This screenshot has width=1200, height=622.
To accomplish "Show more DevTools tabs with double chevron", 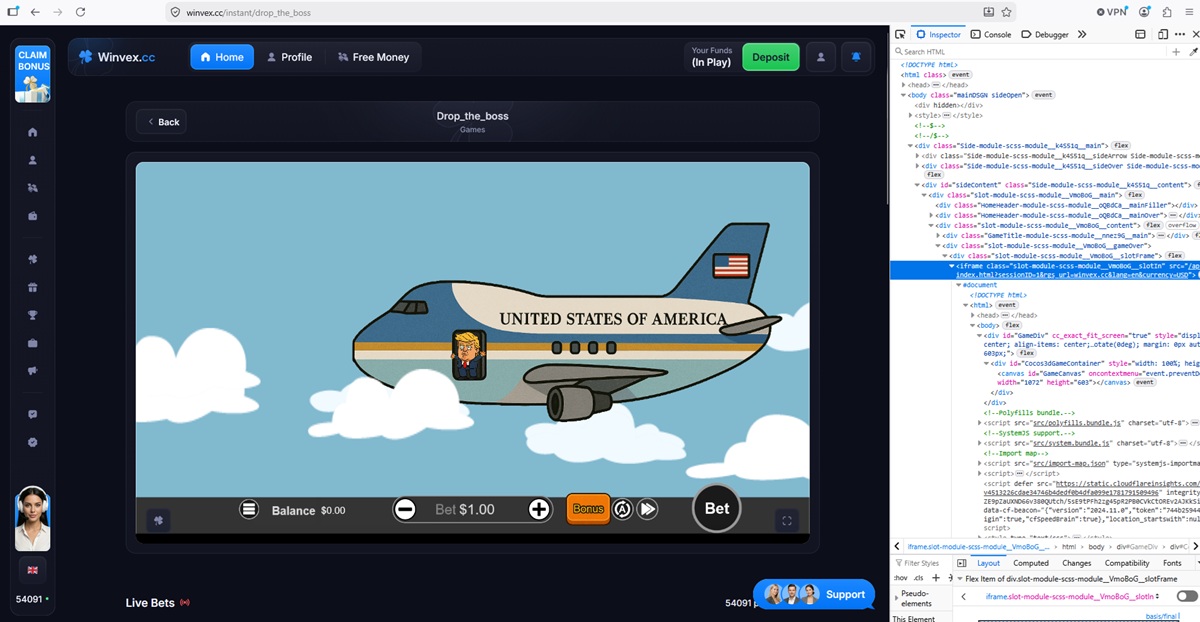I will pos(1082,34).
